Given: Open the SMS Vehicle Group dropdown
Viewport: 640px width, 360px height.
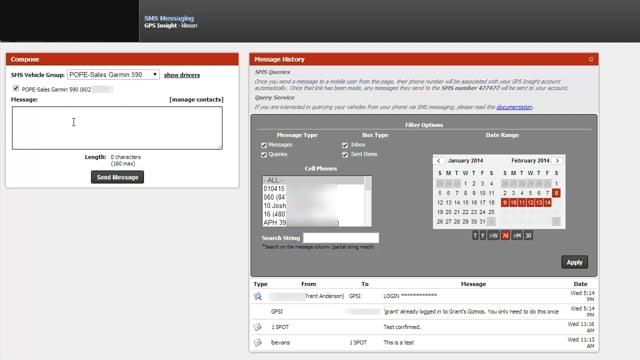Looking at the screenshot, I should (x=113, y=75).
